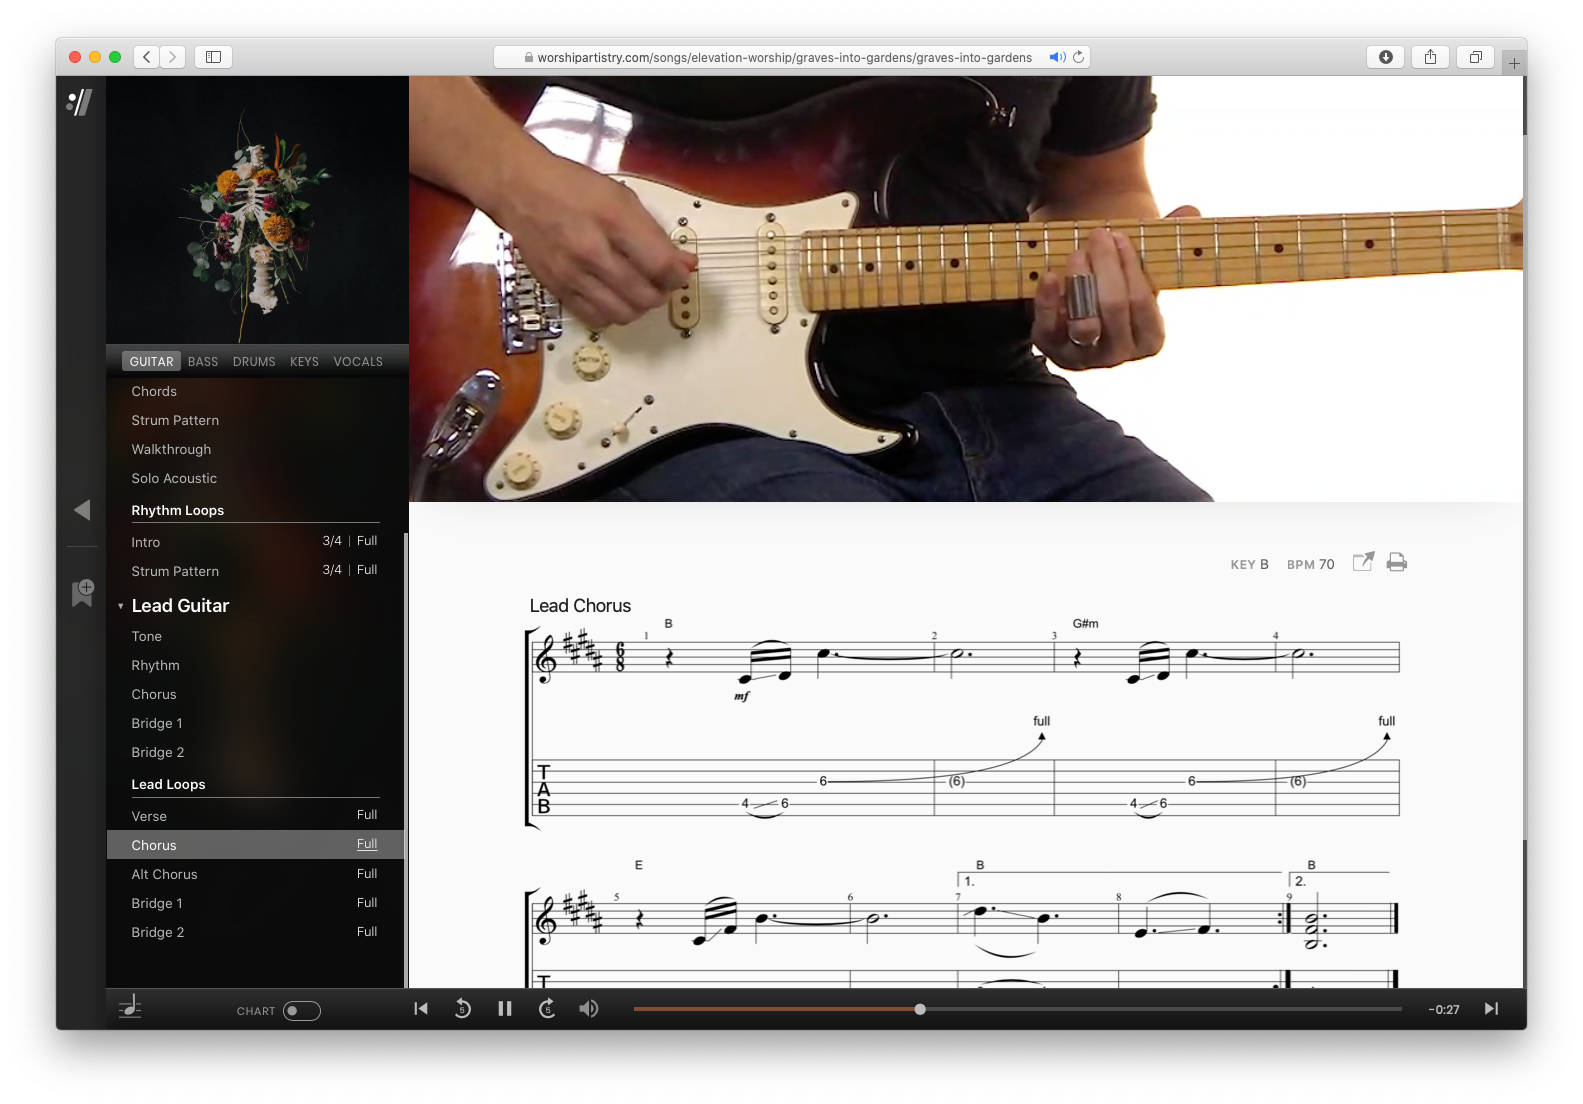Collapse the left panel with back arrow
Viewport: 1583px width, 1104px height.
point(82,510)
